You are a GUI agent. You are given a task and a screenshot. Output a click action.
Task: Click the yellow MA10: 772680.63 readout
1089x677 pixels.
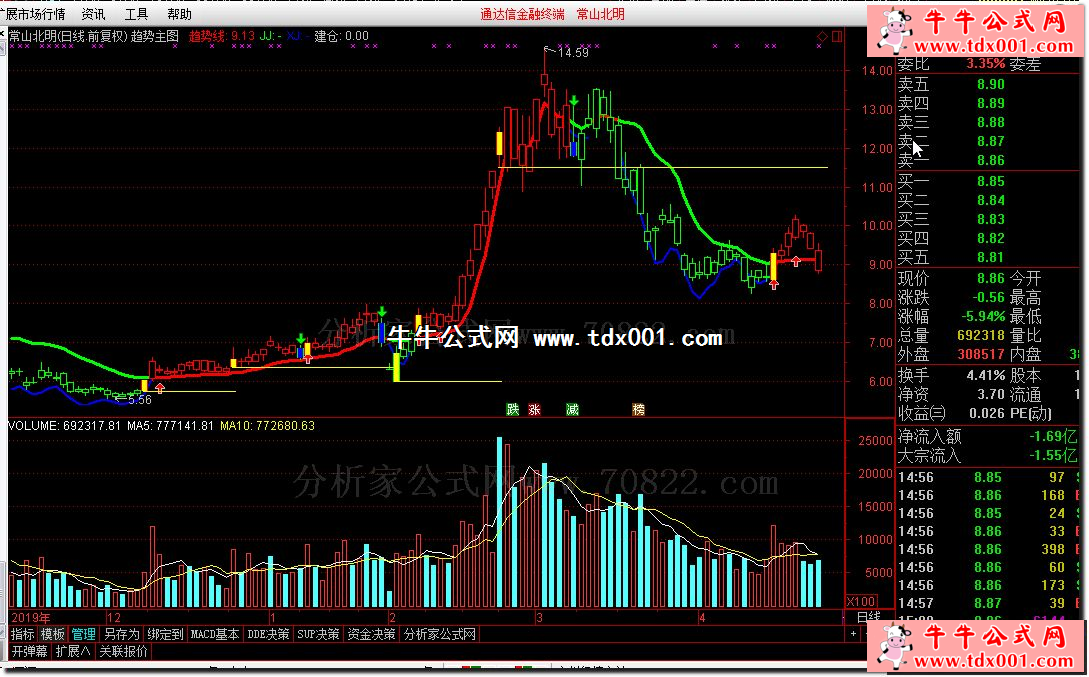tap(267, 425)
